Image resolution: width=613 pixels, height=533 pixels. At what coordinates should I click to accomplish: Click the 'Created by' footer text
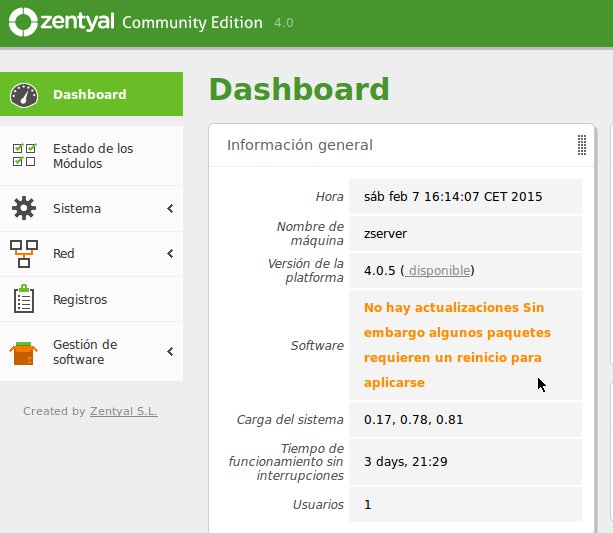tap(54, 411)
